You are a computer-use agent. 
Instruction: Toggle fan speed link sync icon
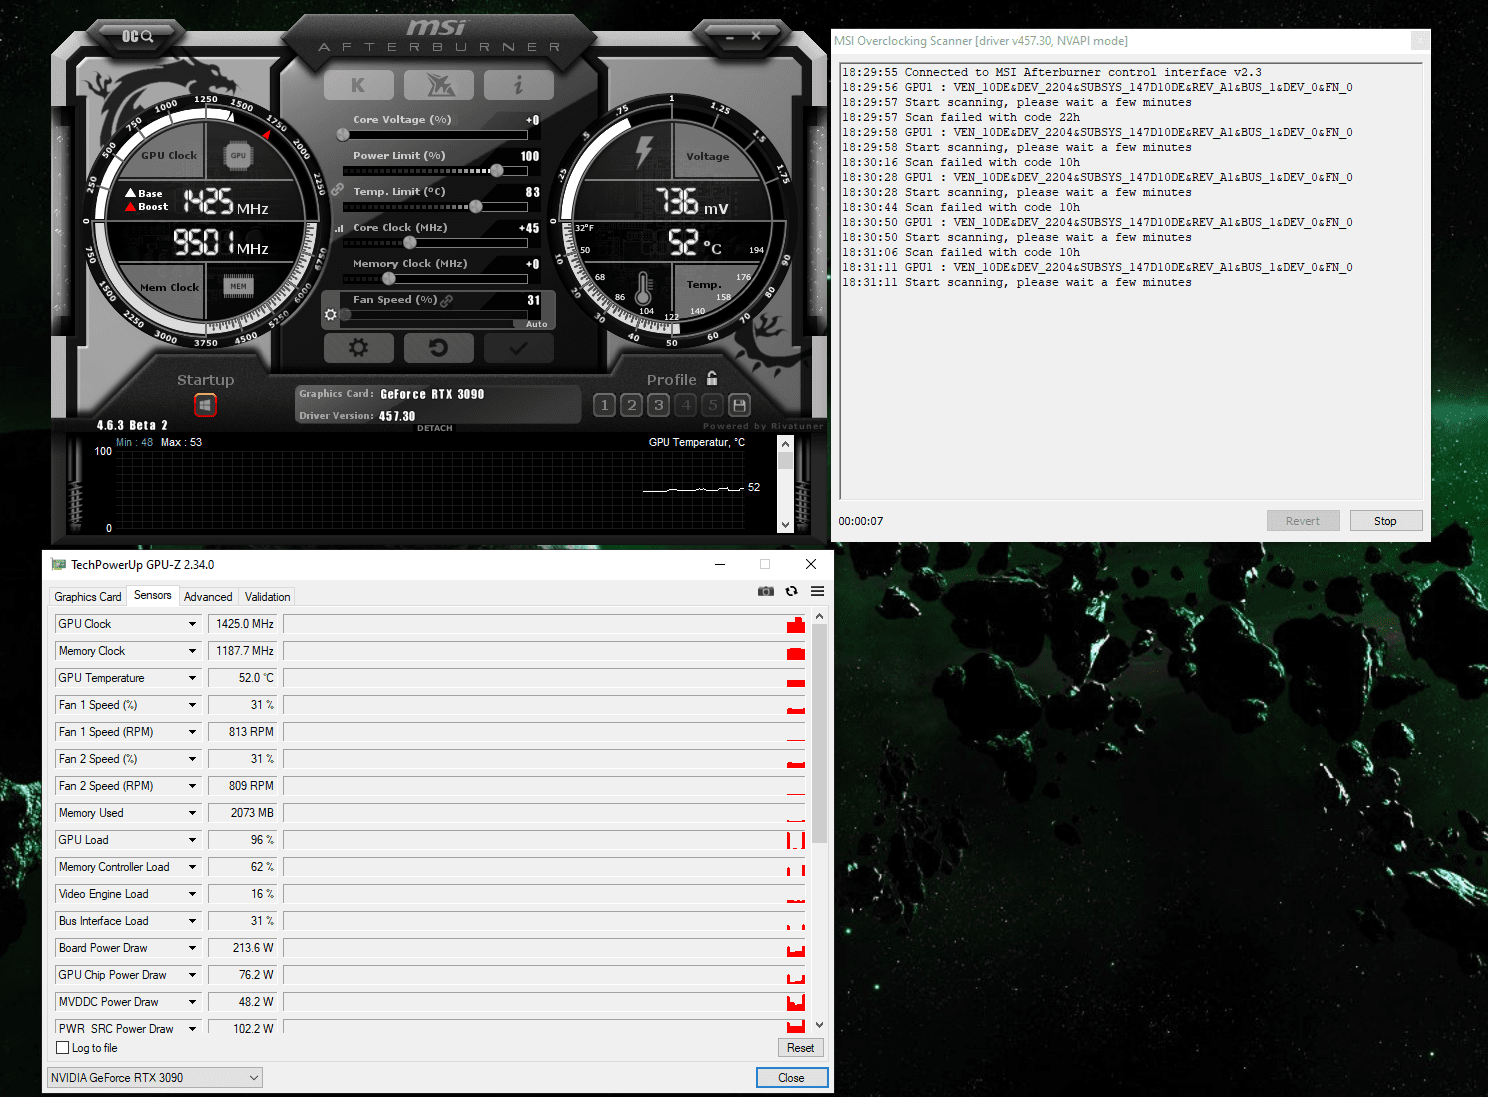tap(447, 300)
